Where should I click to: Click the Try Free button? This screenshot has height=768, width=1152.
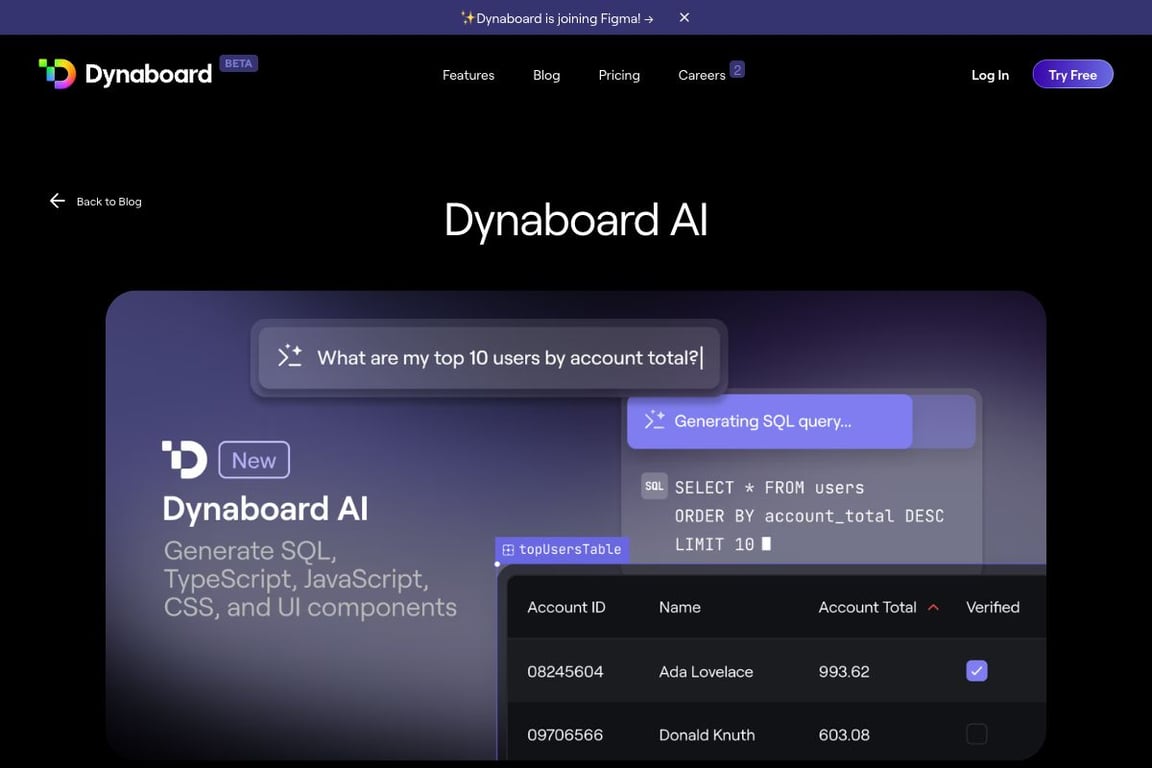tap(1072, 74)
